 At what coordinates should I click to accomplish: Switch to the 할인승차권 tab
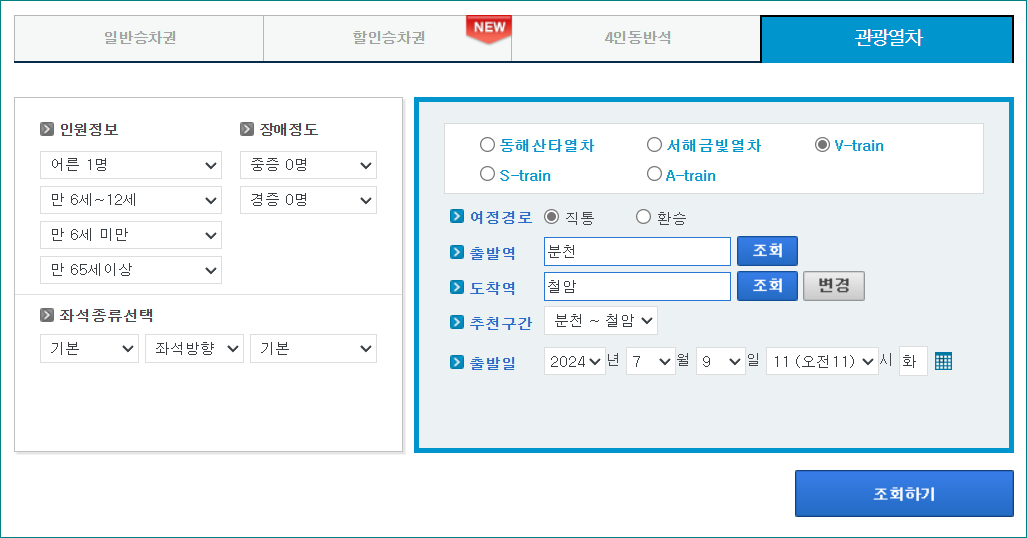pyautogui.click(x=388, y=38)
